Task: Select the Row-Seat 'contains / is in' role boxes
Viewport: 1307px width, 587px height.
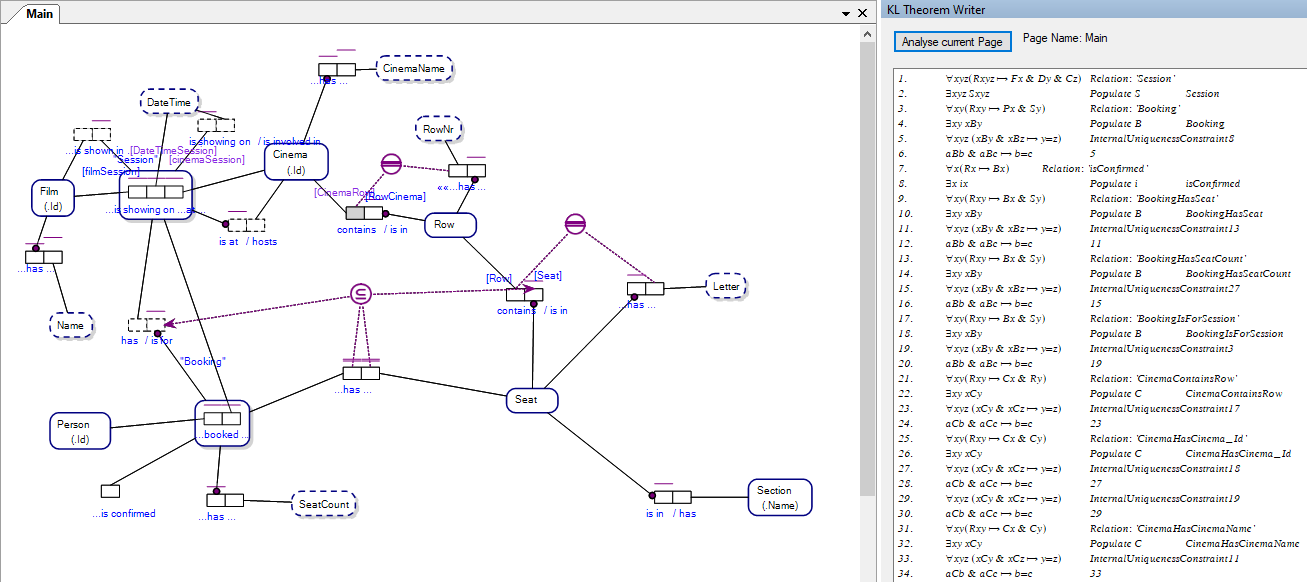Action: (x=524, y=294)
